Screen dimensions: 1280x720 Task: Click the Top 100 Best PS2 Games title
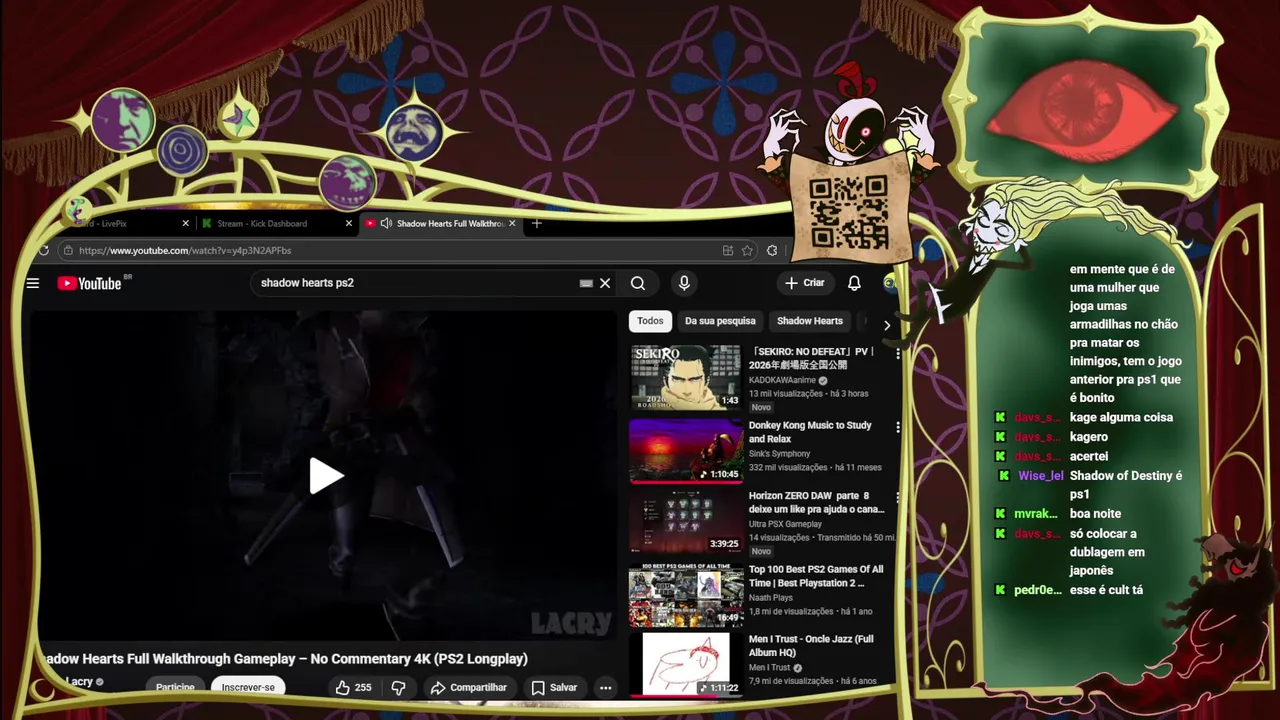(816, 576)
